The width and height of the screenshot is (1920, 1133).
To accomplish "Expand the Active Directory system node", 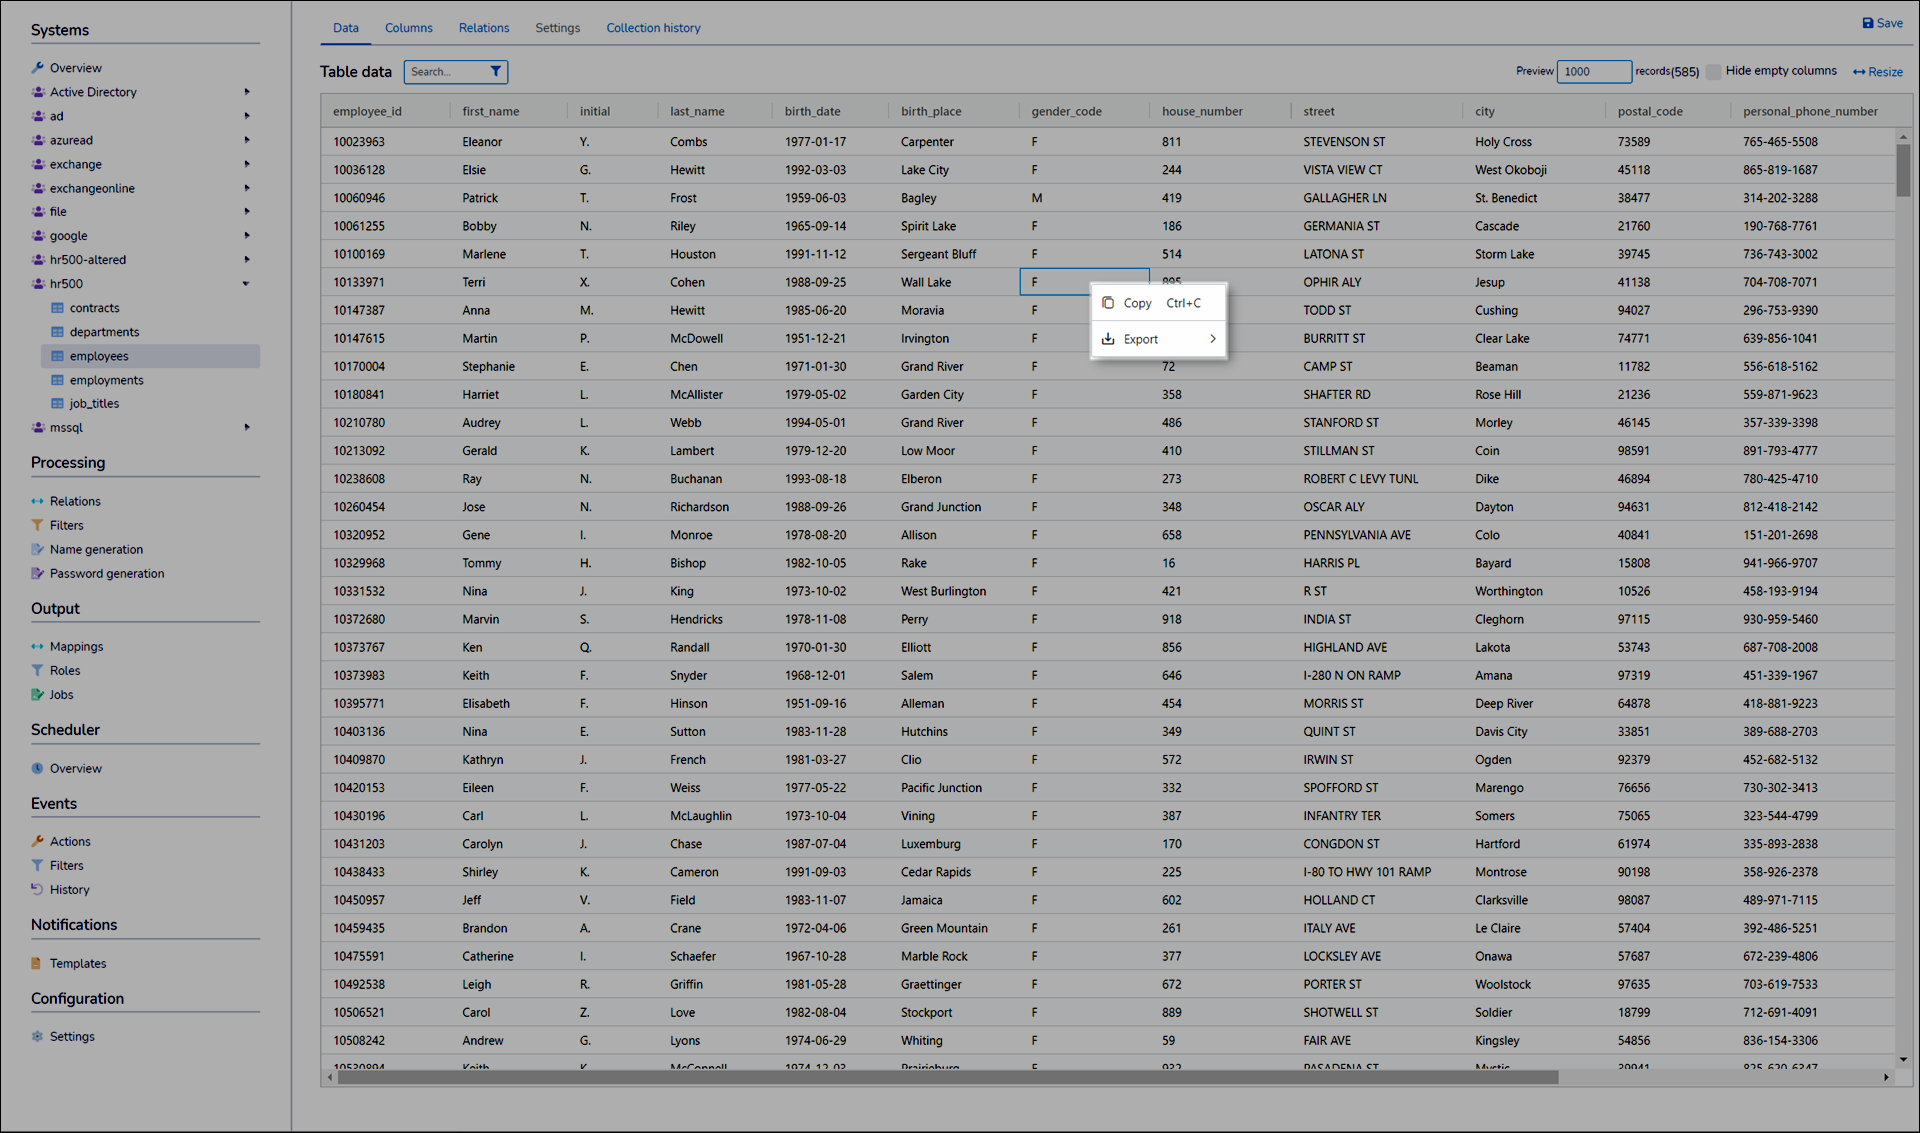I will click(246, 92).
